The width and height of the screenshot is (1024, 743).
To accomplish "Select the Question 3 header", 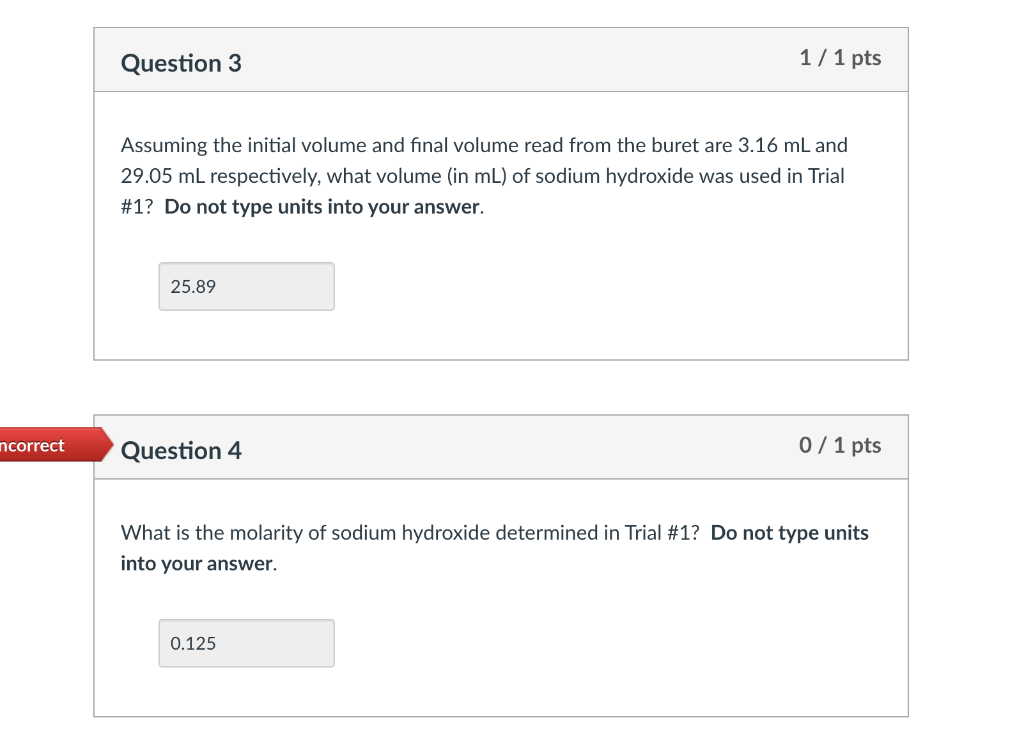I will [180, 63].
